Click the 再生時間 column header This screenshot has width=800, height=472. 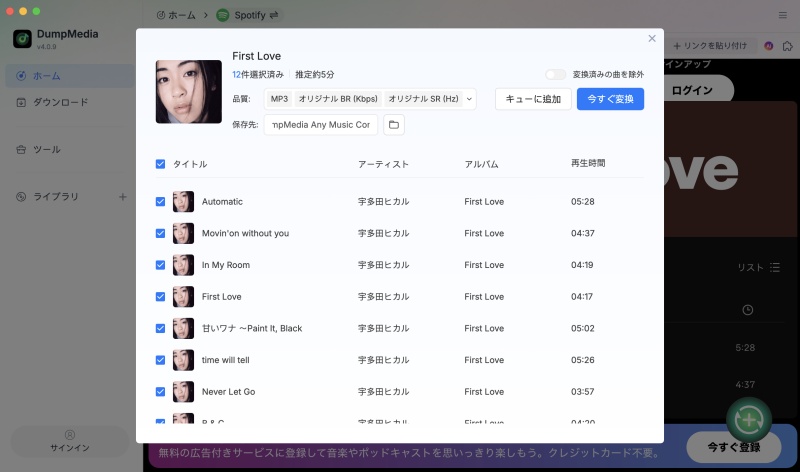coord(588,163)
